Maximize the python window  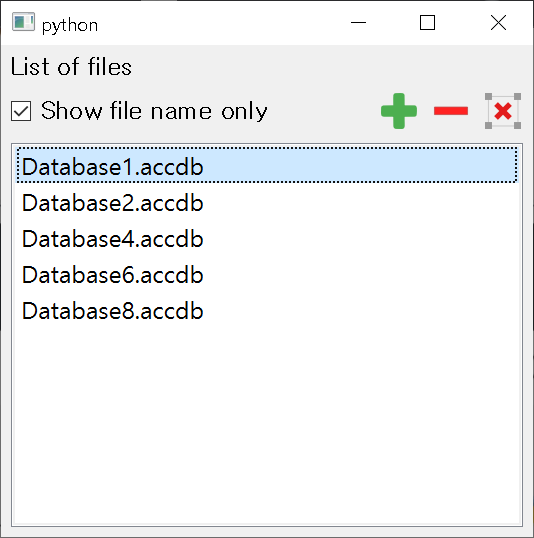(427, 23)
